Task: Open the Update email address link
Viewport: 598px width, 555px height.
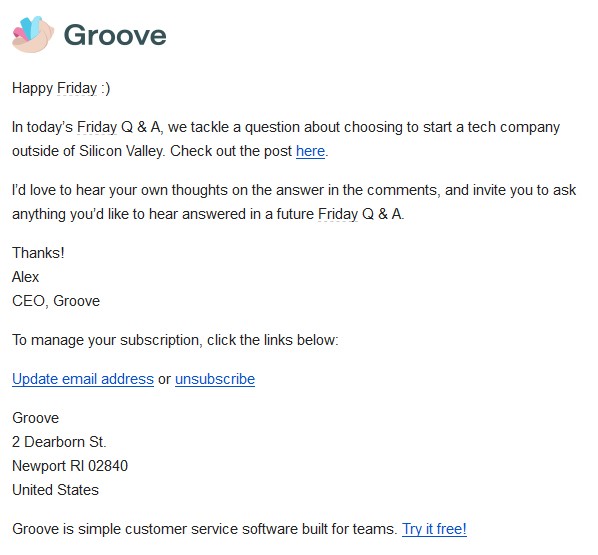Action: pyautogui.click(x=83, y=379)
